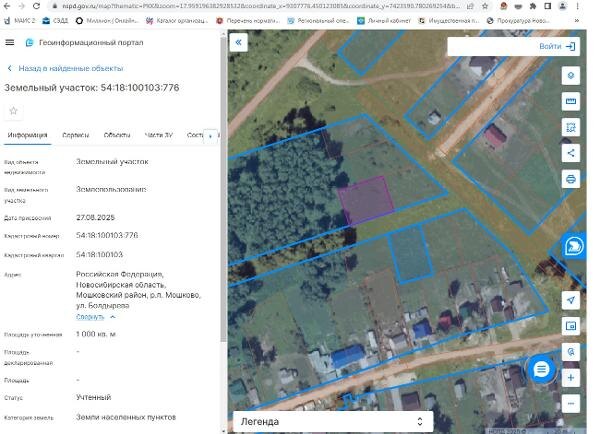Click the Геоинформационный портал logo icon
The width and height of the screenshot is (600, 434).
[x=29, y=42]
